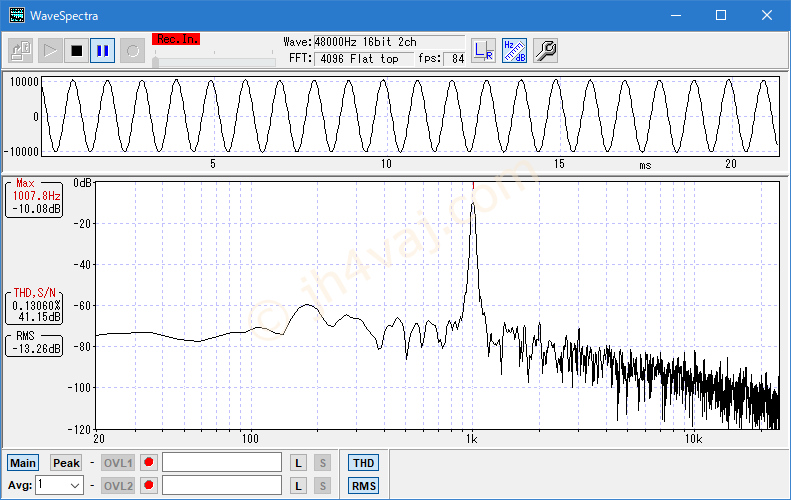Click the RMS value -13.26dB
The width and height of the screenshot is (791, 500).
pyautogui.click(x=36, y=349)
